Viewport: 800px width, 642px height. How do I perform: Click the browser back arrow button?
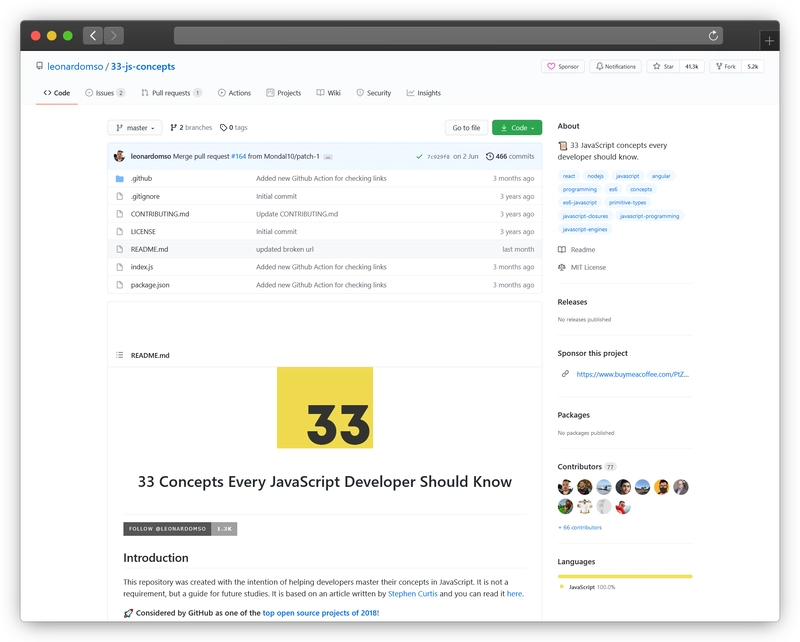pyautogui.click(x=93, y=35)
